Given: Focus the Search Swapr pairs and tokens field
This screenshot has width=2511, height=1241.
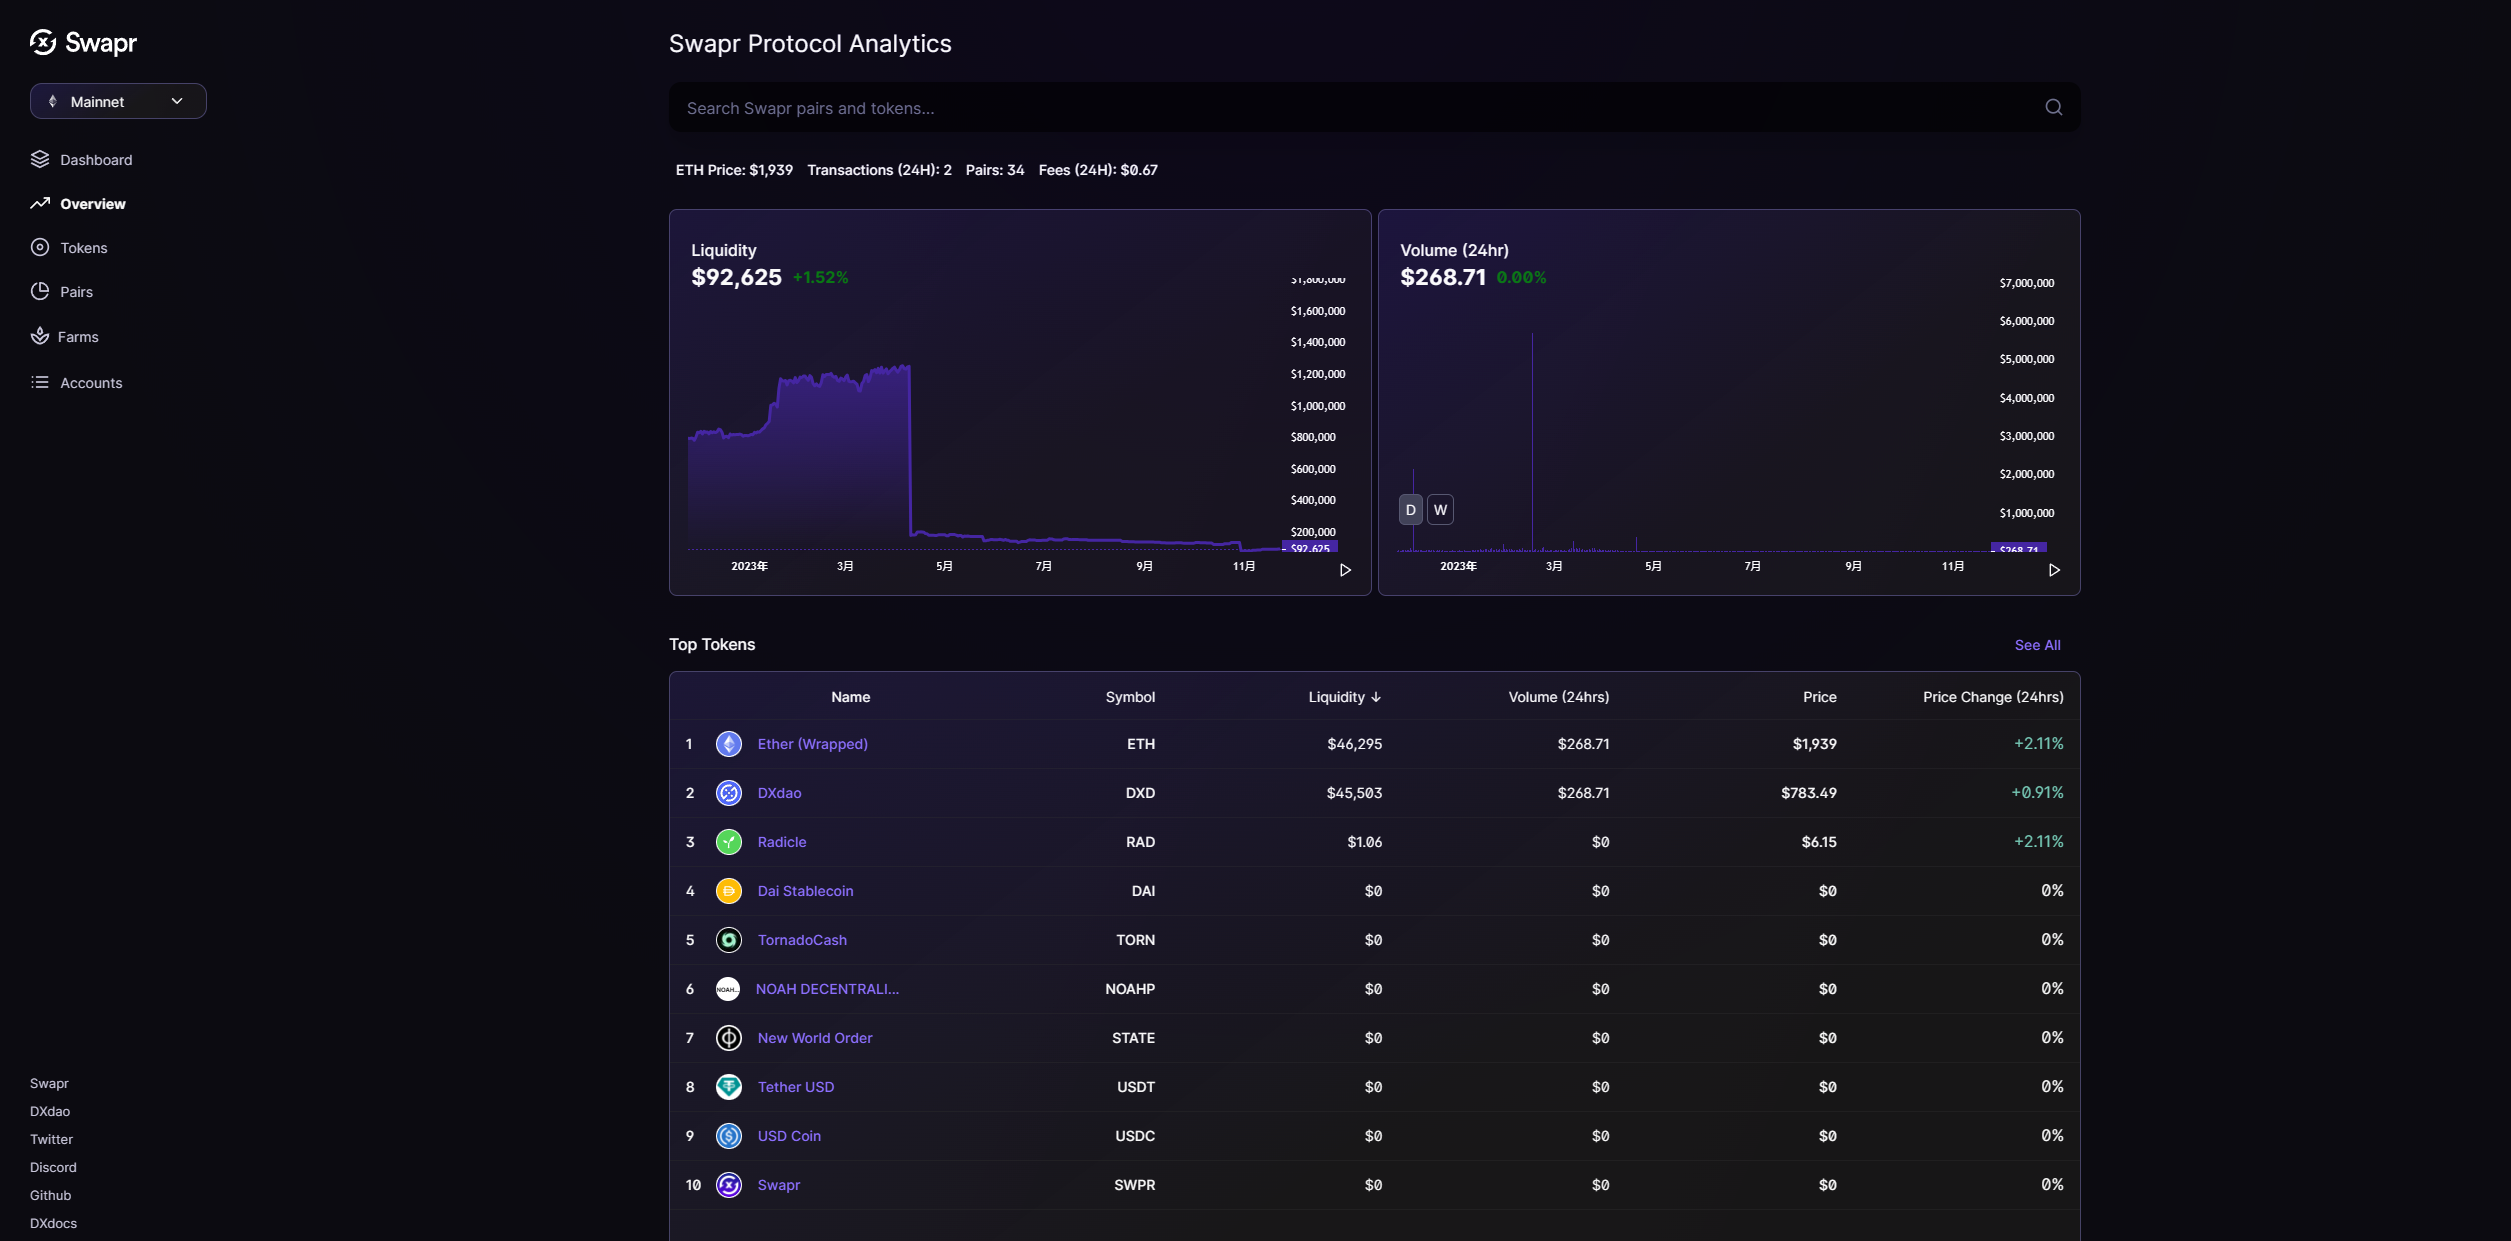Looking at the screenshot, I should (x=1374, y=107).
